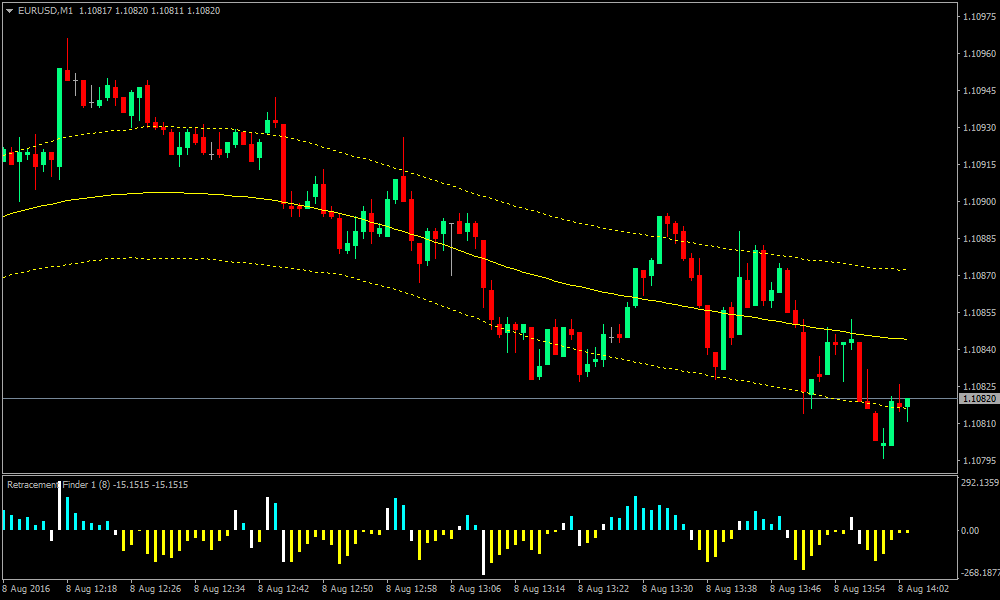Click the 1.10930 price scale label

[977, 128]
